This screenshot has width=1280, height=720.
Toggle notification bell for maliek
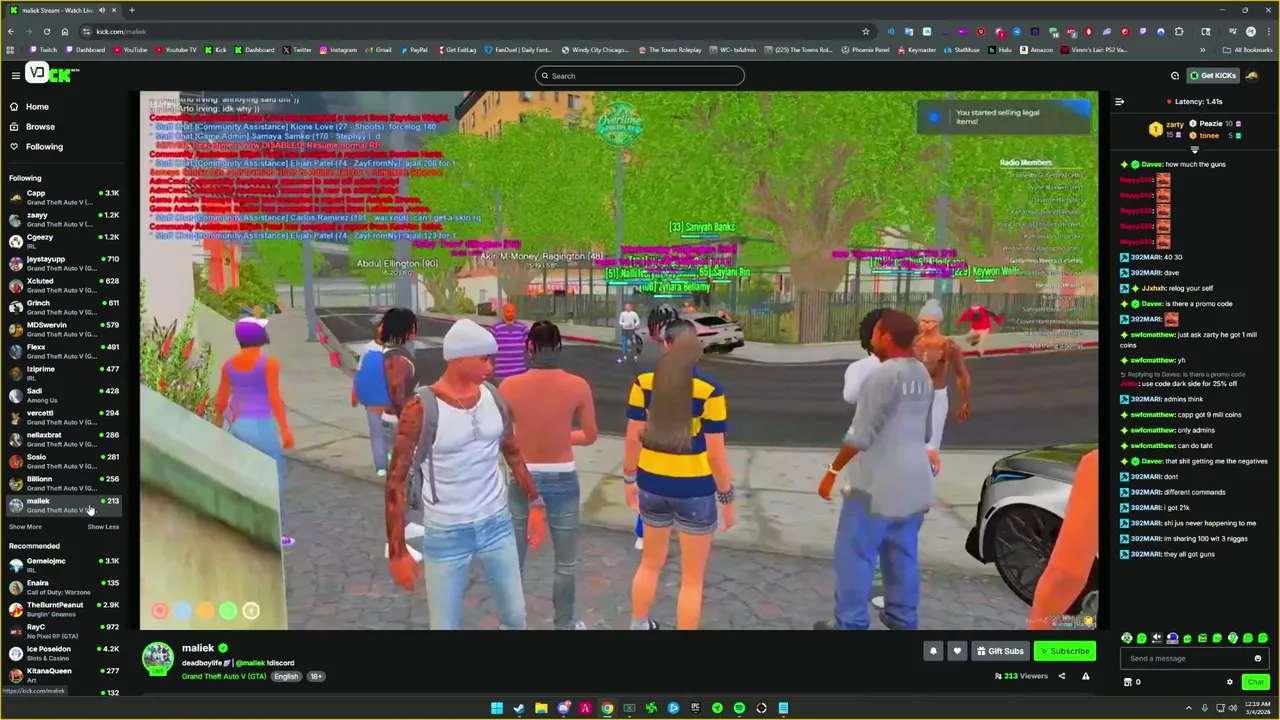point(933,651)
